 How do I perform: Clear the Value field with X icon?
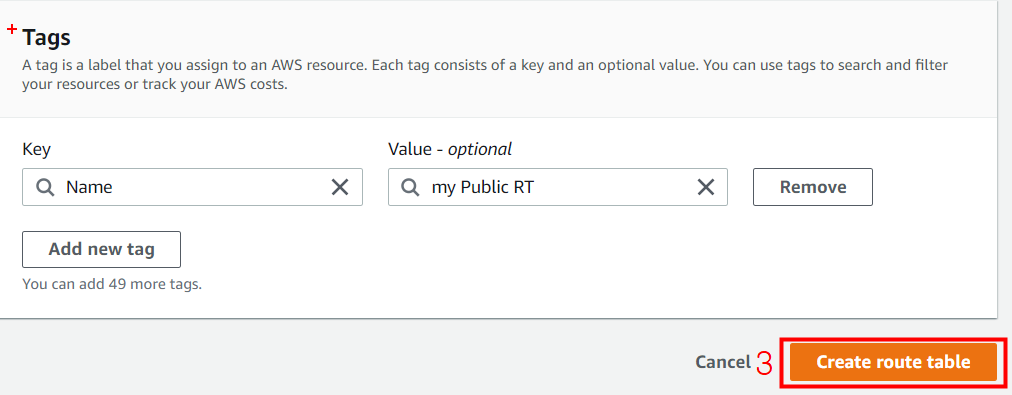(x=705, y=187)
